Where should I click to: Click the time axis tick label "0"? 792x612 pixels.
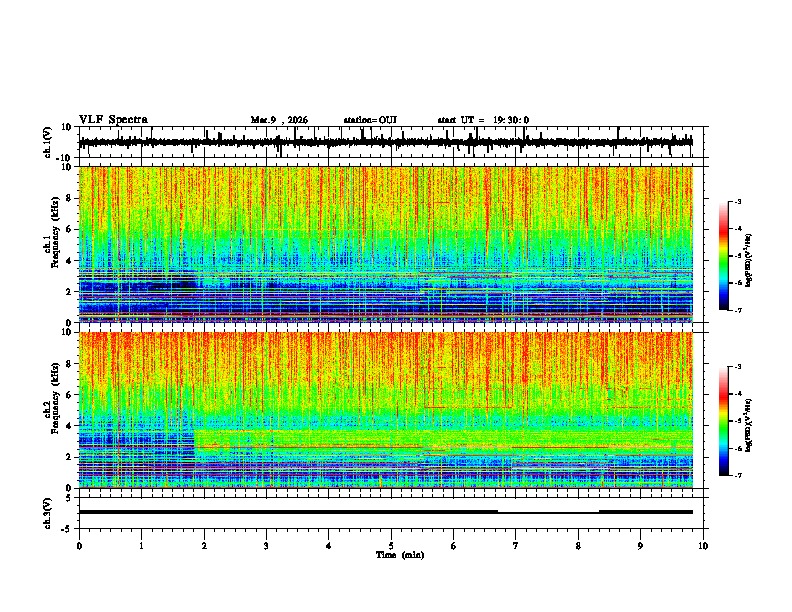pos(79,546)
